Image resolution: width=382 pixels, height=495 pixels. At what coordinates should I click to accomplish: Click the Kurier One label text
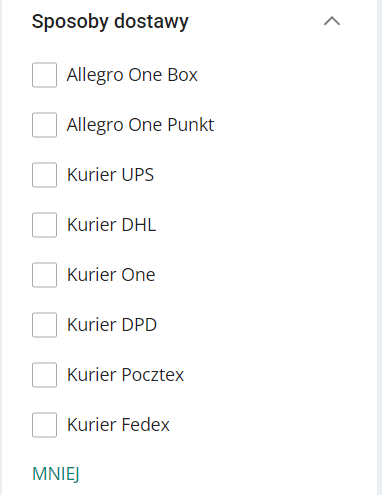[x=111, y=275]
